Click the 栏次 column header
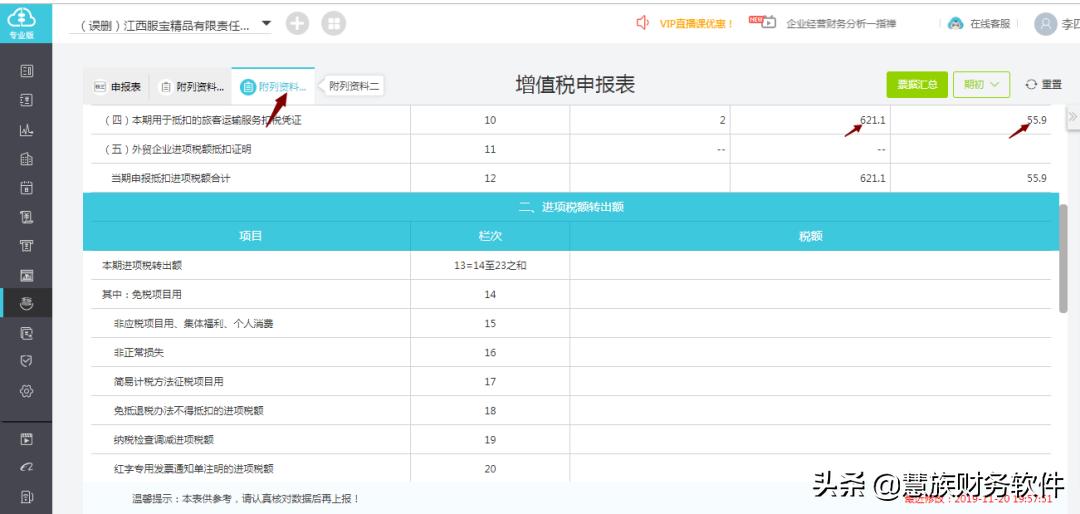The width and height of the screenshot is (1080, 514). (490, 236)
